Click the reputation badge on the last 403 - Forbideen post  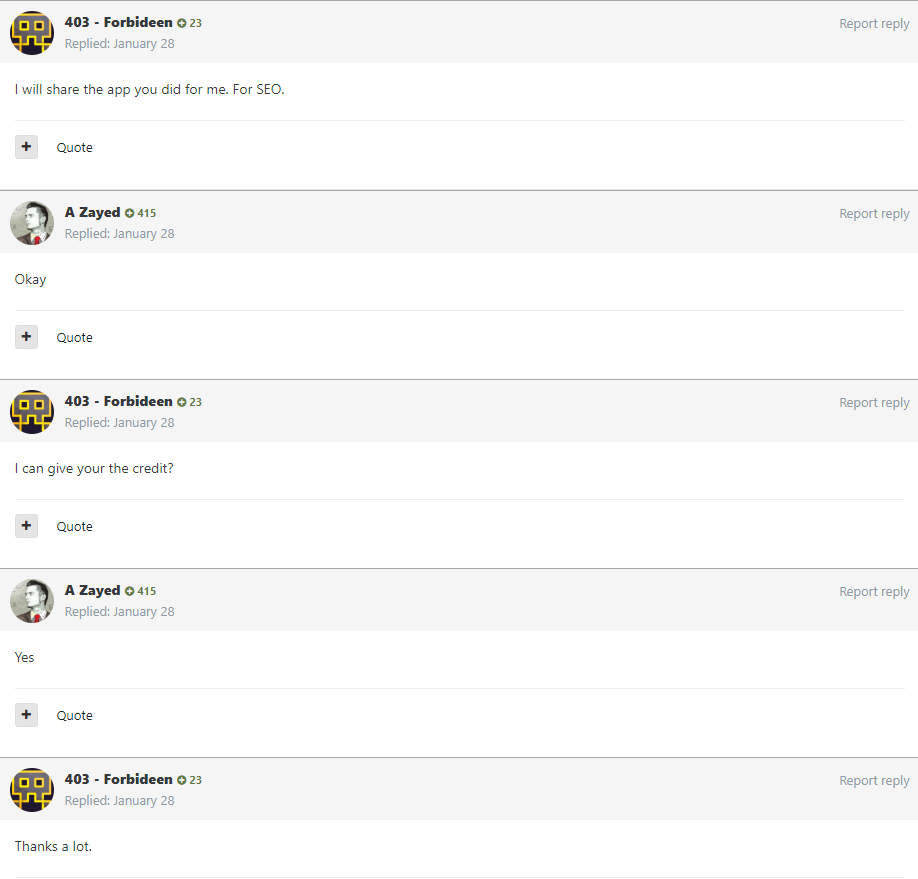[190, 779]
